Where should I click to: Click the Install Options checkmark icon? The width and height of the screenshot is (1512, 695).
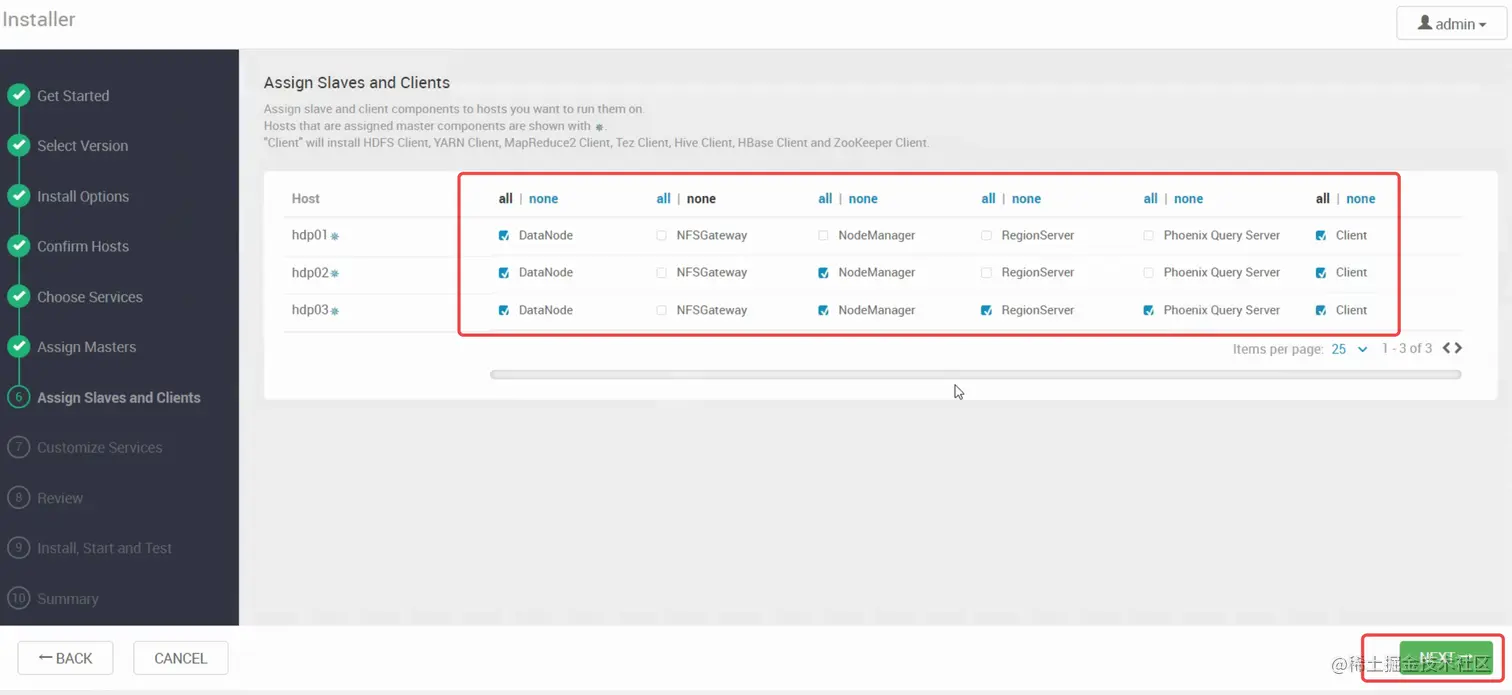(x=19, y=196)
